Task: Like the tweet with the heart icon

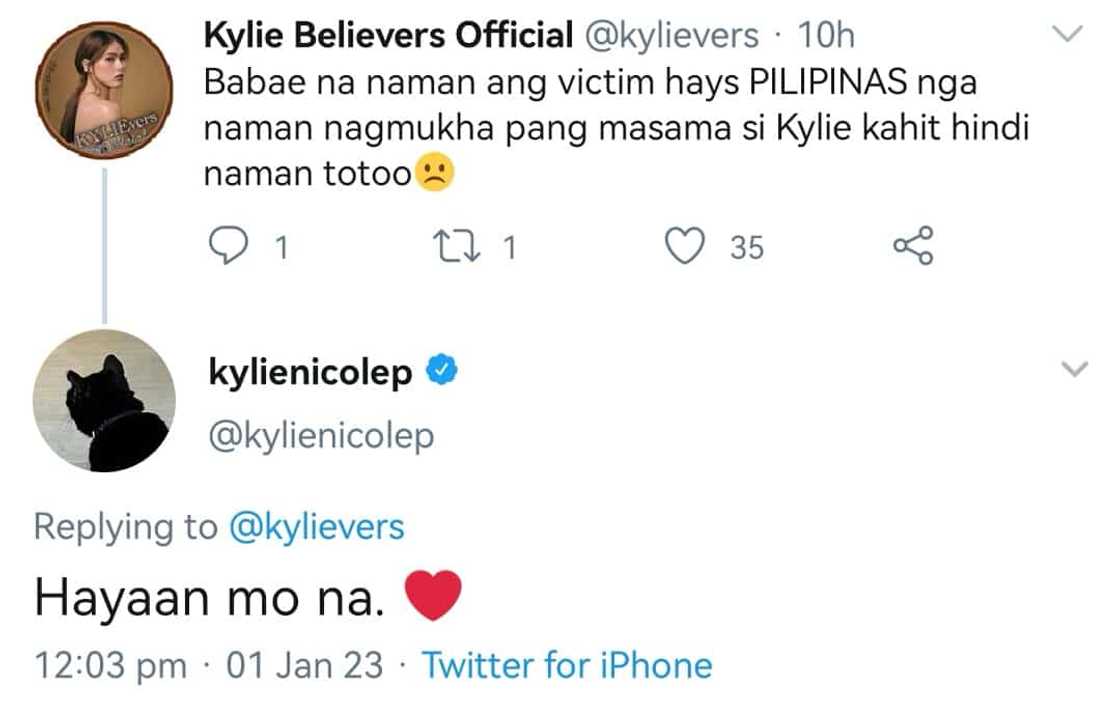Action: 686,246
